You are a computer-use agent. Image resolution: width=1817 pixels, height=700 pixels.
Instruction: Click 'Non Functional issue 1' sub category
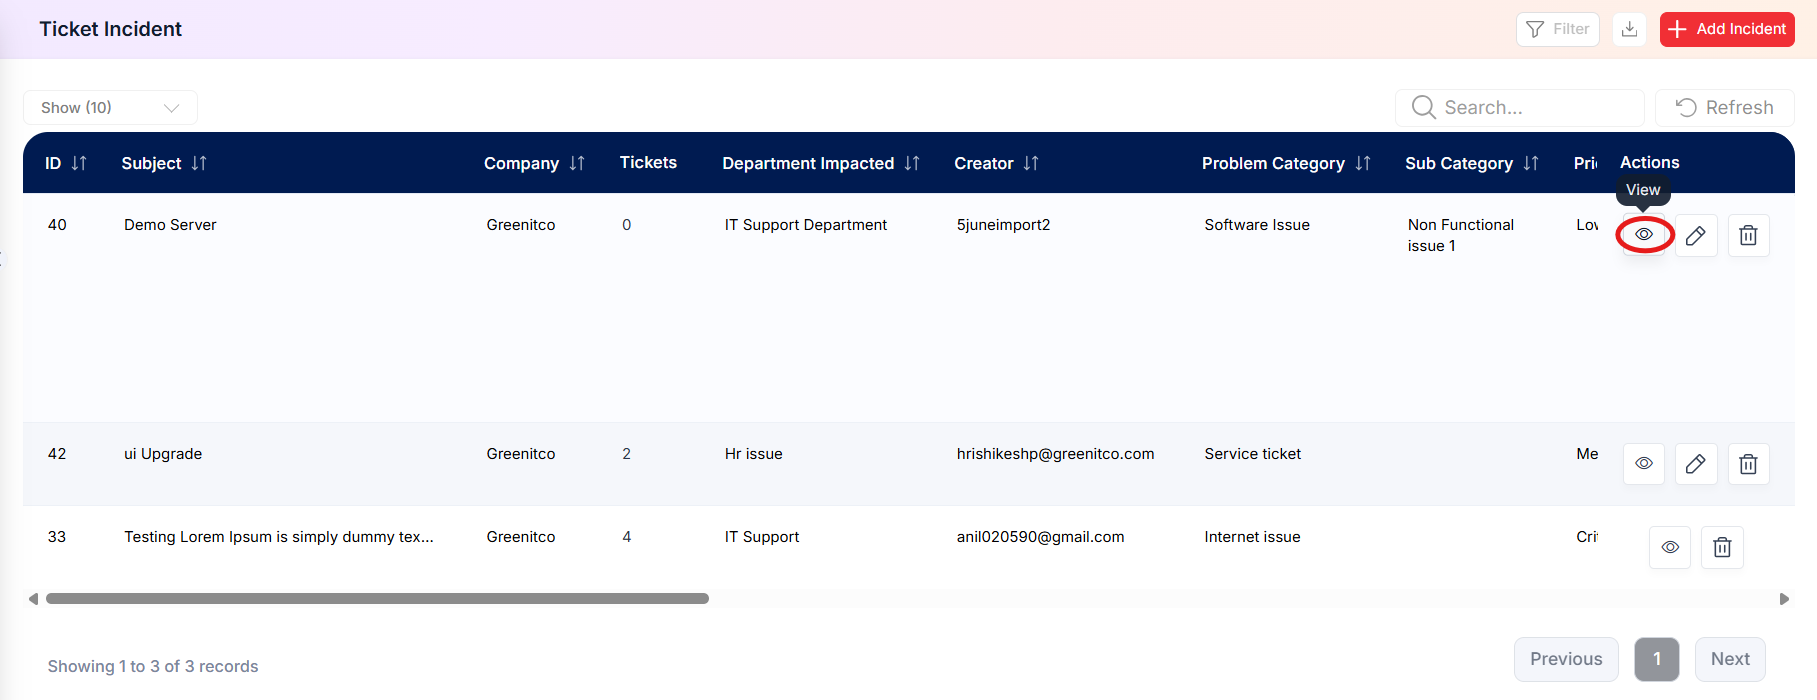(x=1461, y=235)
